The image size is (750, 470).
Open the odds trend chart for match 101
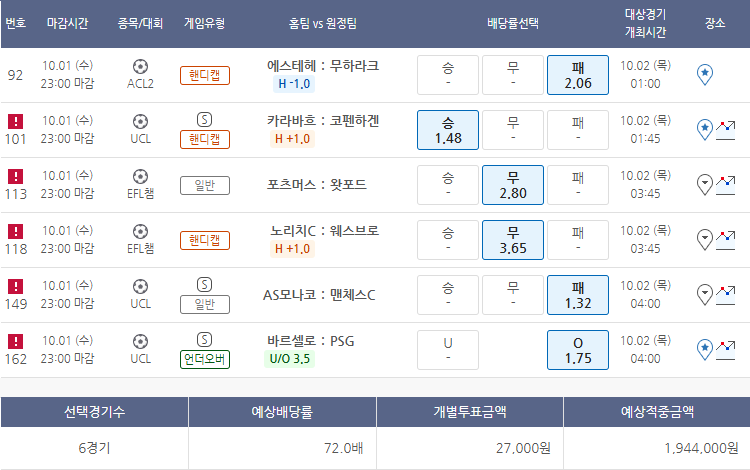725,129
